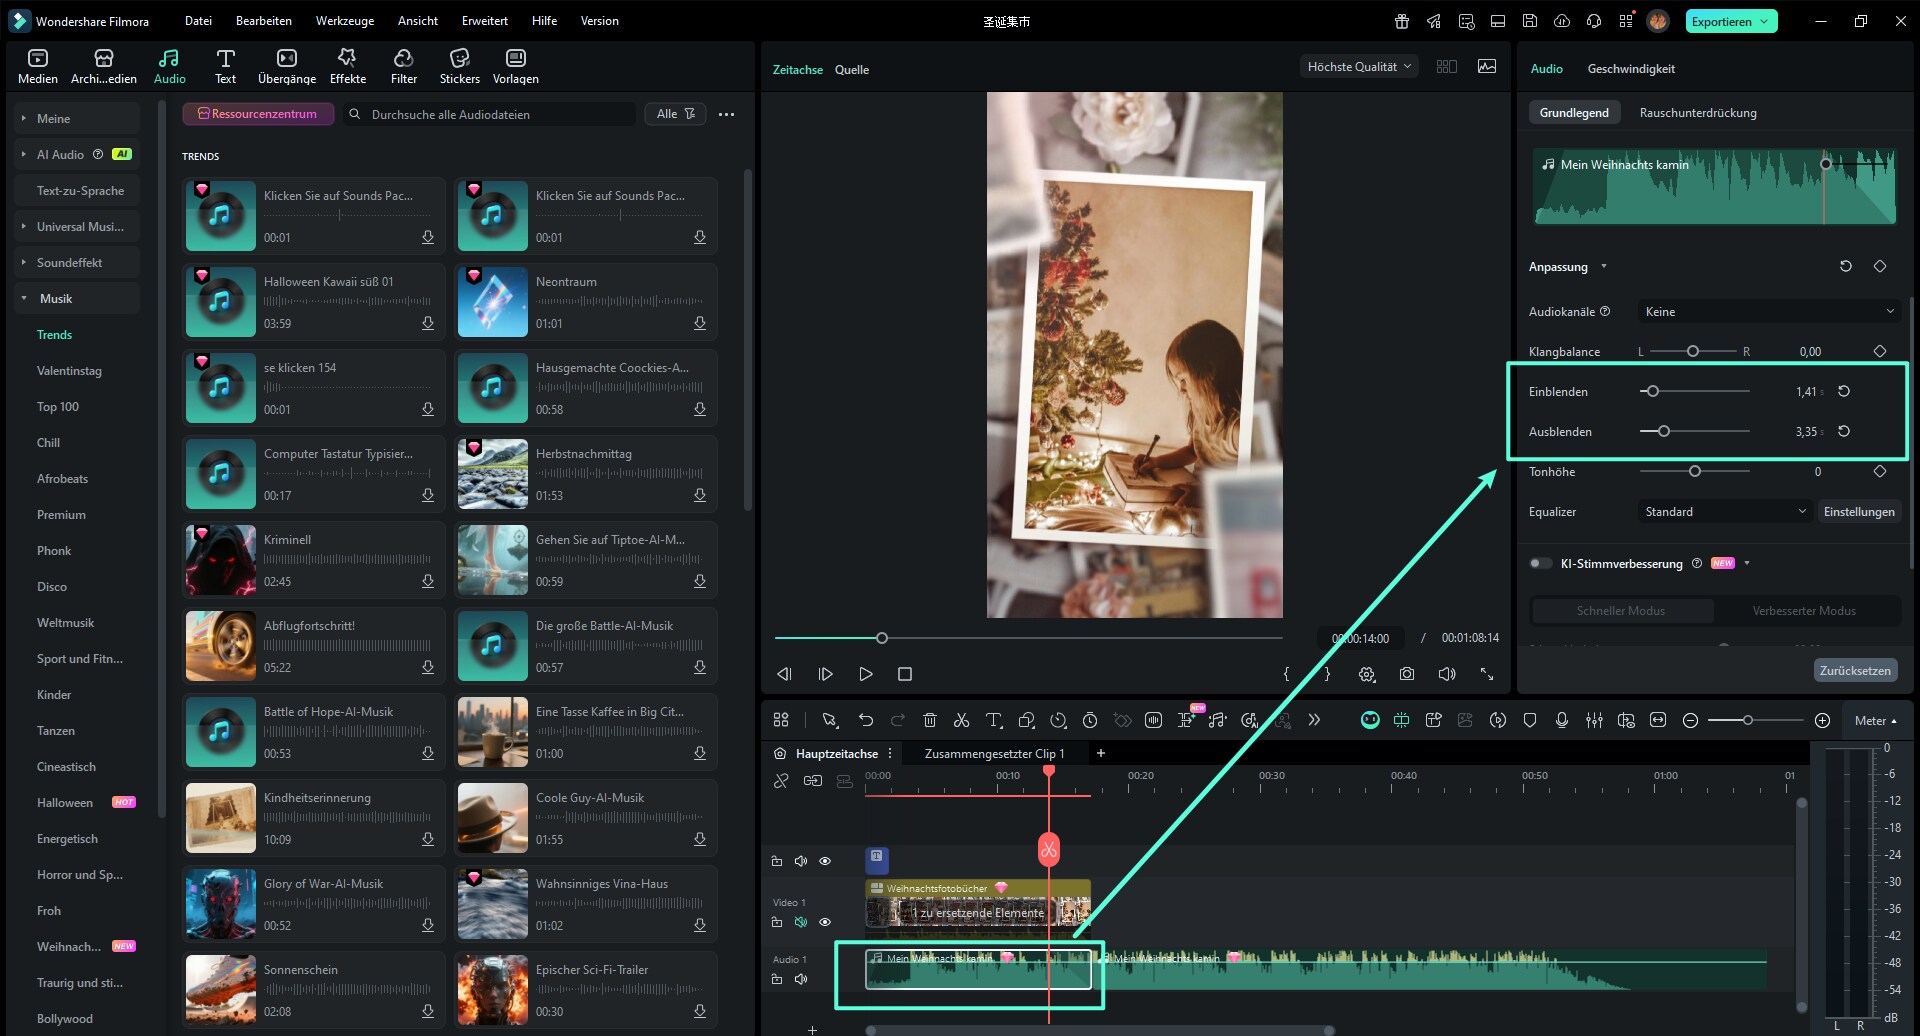Viewport: 1920px width, 1036px height.
Task: Click the undo arrow in timeline toolbar
Action: [x=865, y=720]
